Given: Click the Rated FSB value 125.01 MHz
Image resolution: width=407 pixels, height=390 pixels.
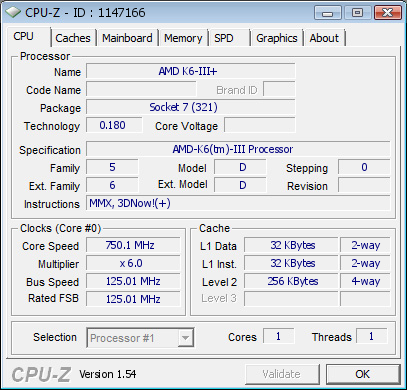Looking at the screenshot, I should 133,299.
